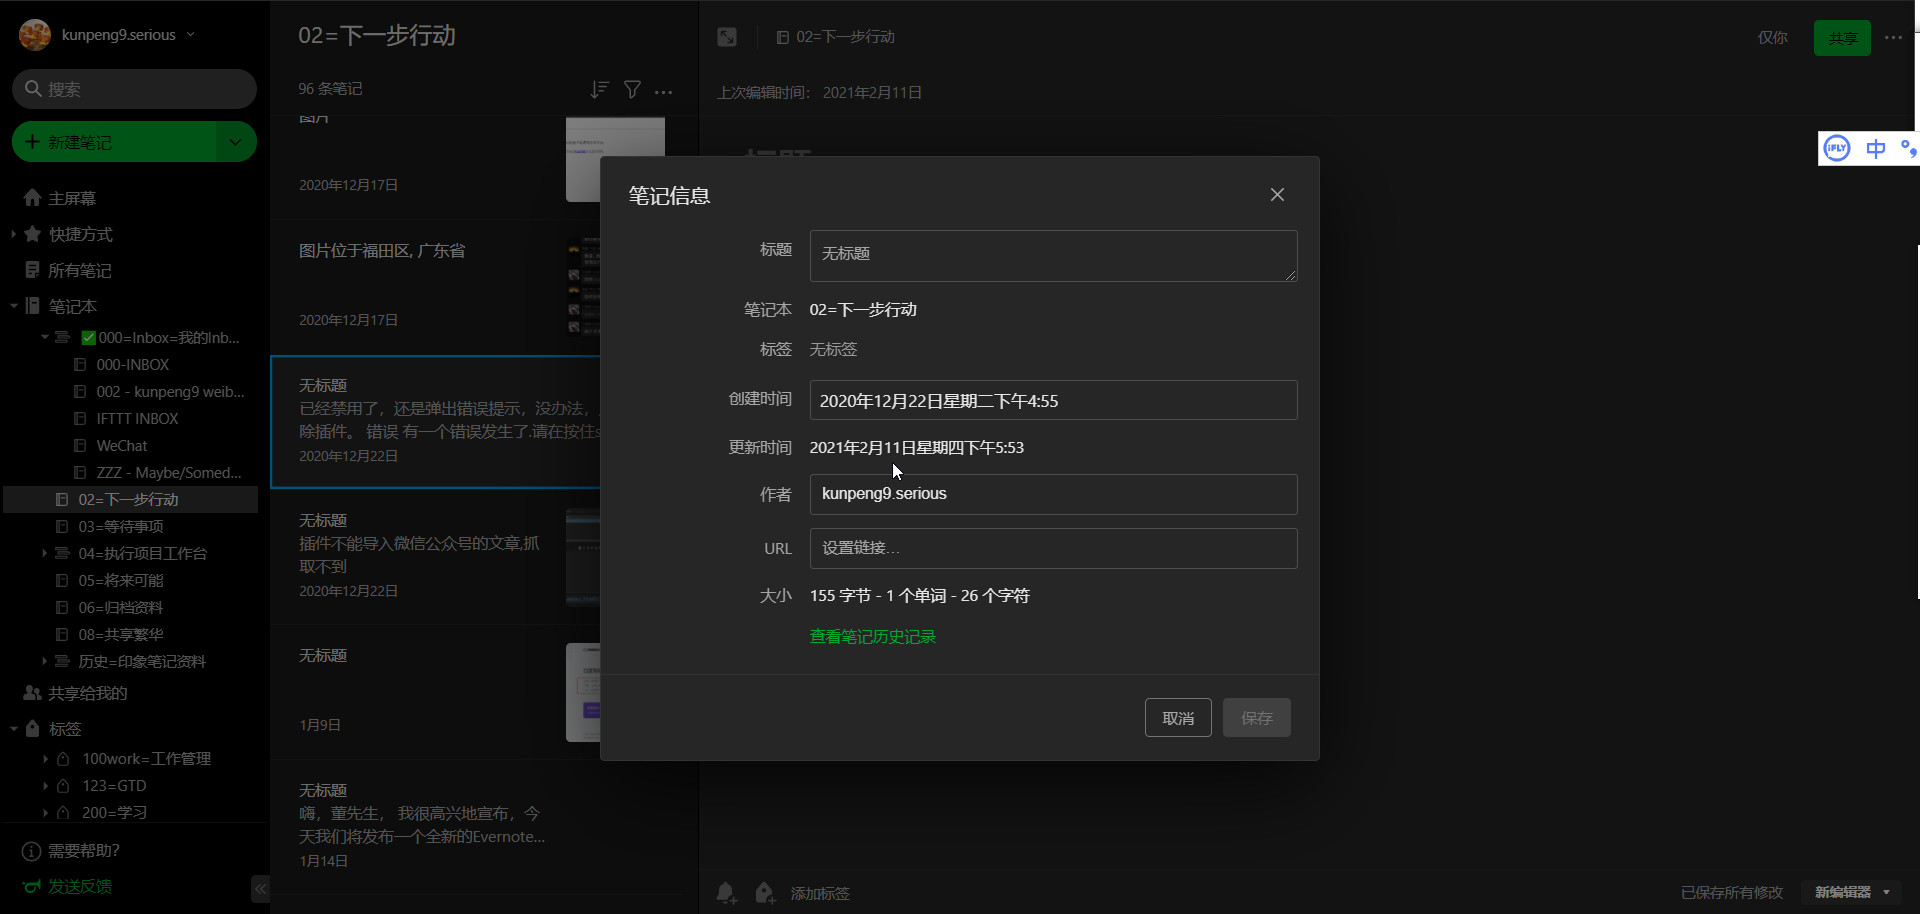Click the add reminder bell icon
Screen dimensions: 1920x914
coord(726,892)
